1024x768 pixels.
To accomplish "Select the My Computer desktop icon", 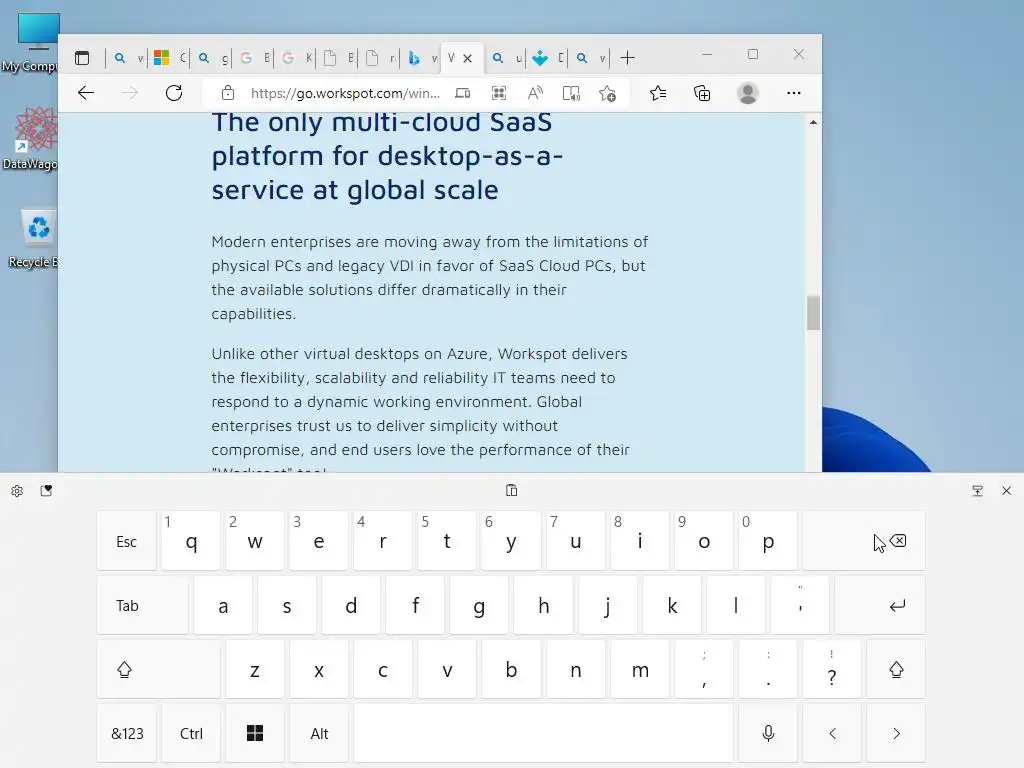I will tap(30, 43).
